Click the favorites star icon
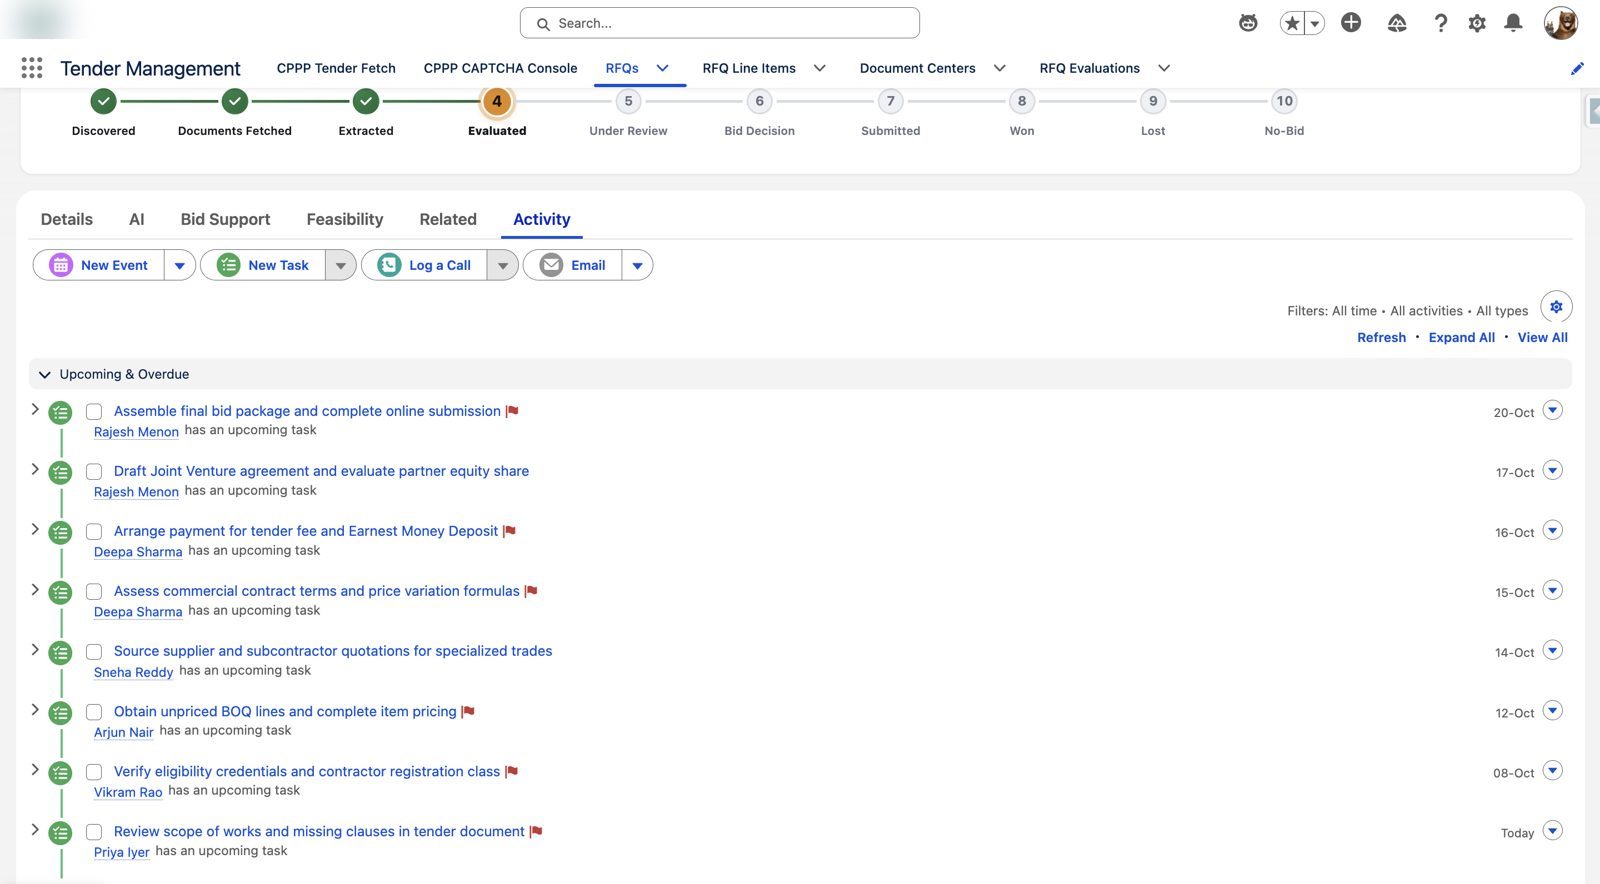 (1292, 23)
